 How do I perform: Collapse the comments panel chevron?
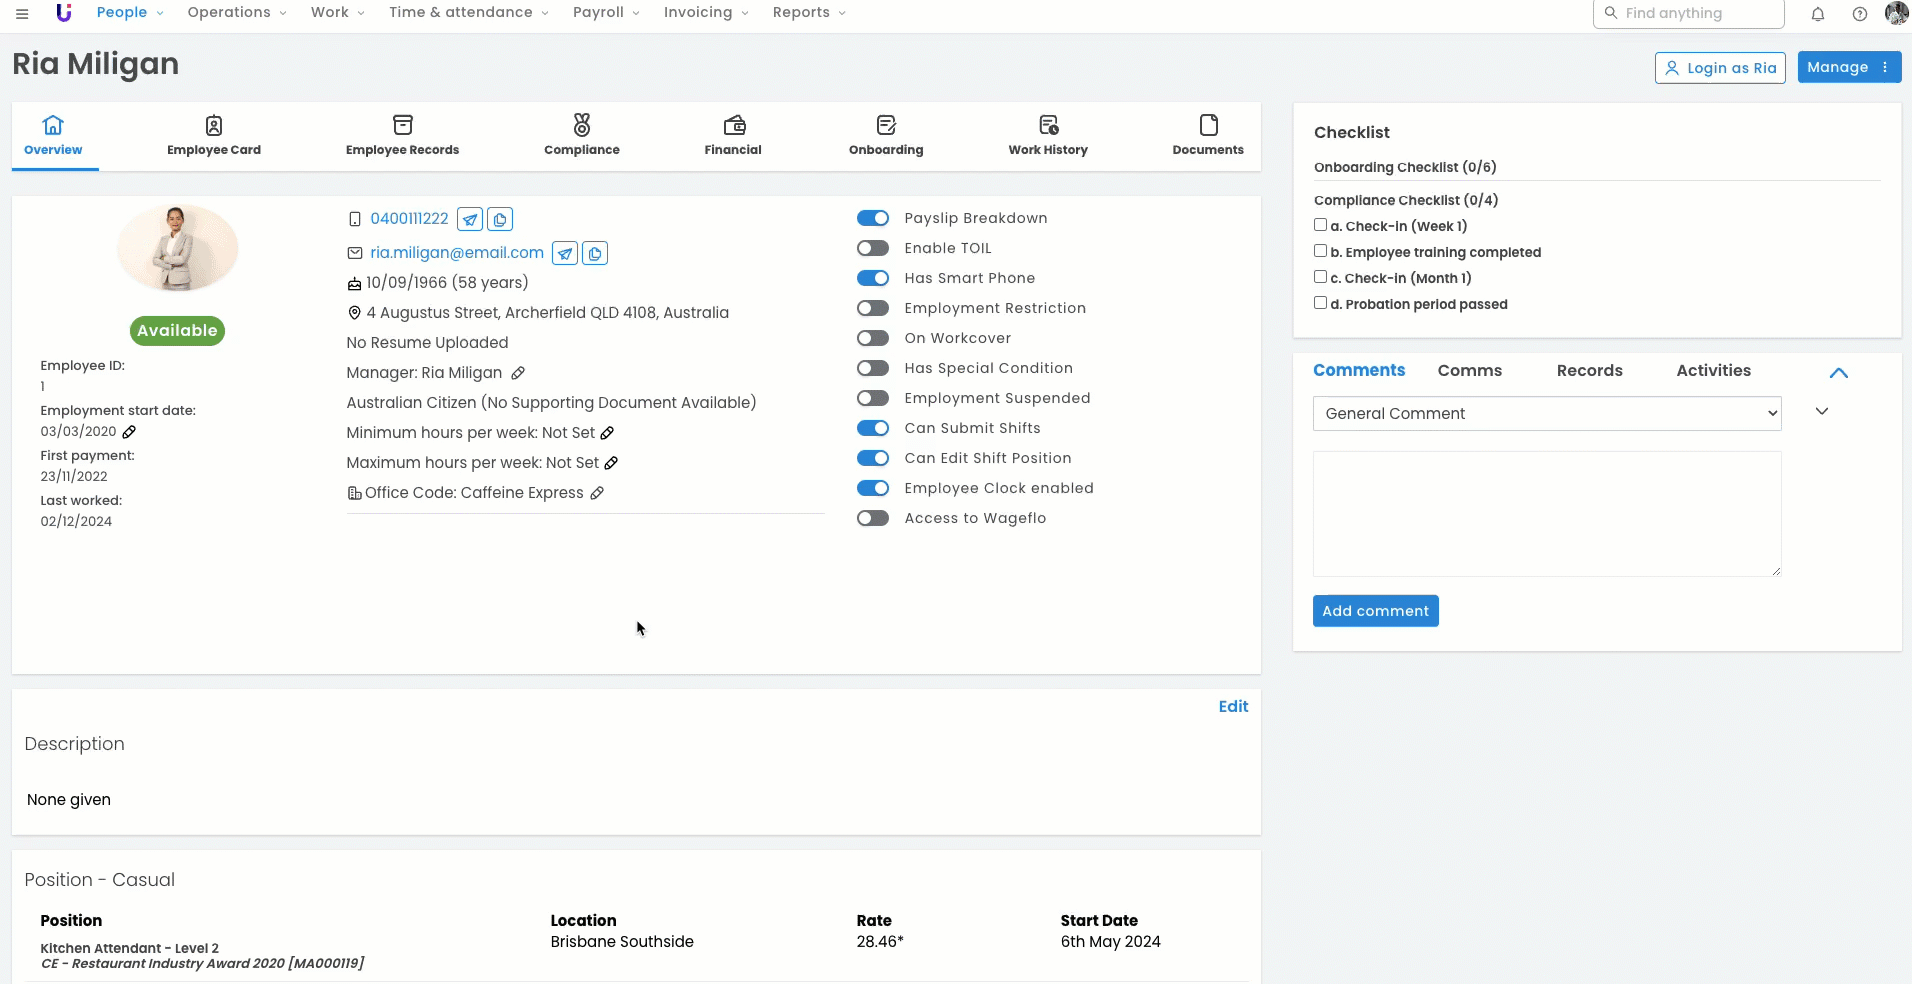[x=1838, y=373]
